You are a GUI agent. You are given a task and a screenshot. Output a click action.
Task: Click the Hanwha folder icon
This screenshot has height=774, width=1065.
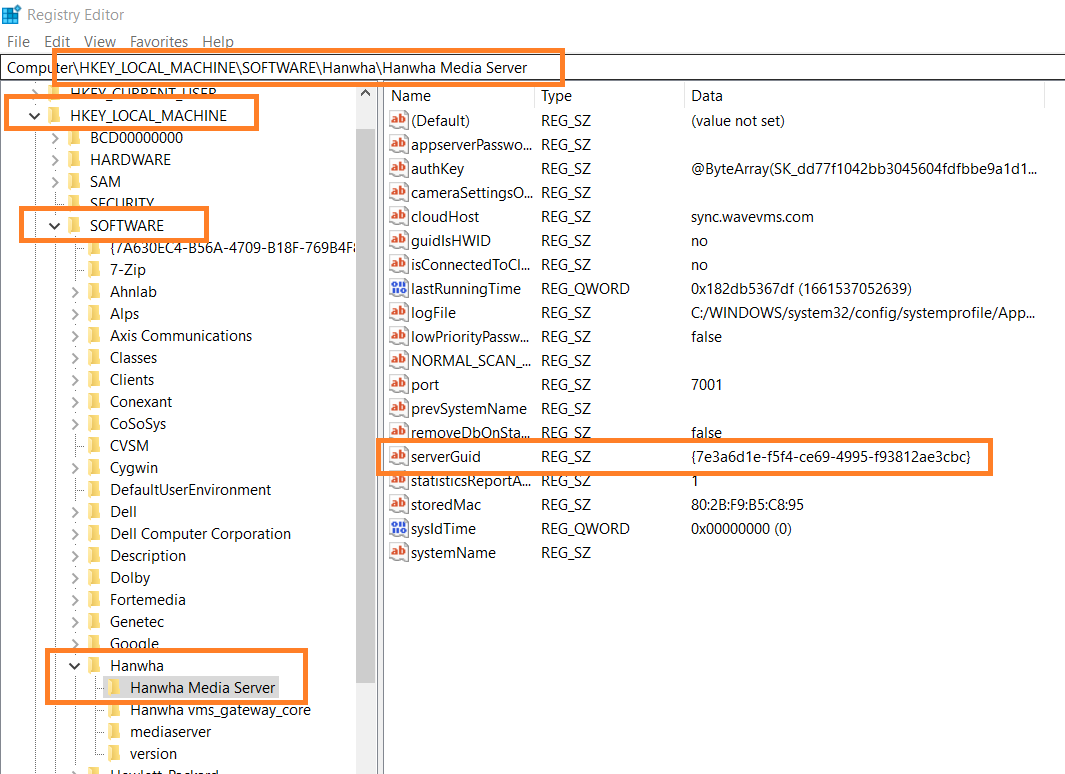[x=95, y=665]
